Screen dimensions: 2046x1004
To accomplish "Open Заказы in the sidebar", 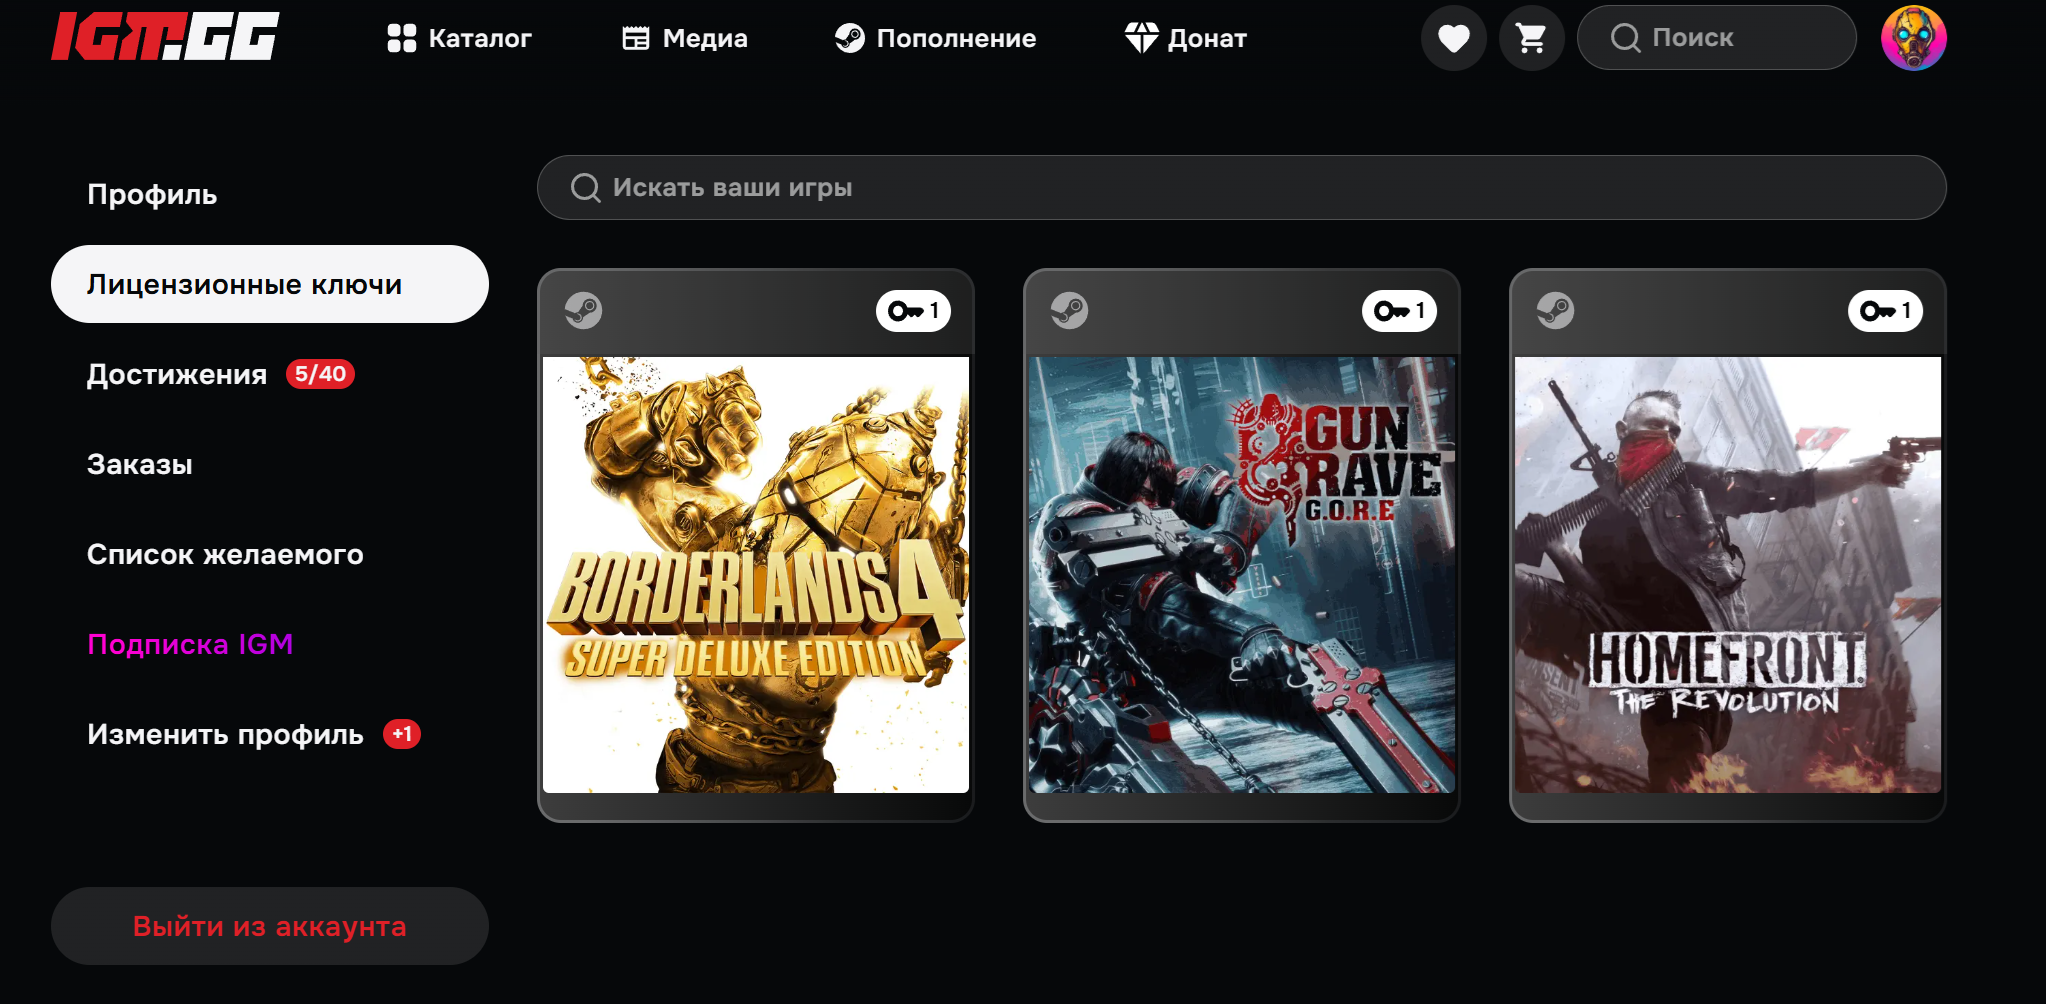I will (140, 464).
